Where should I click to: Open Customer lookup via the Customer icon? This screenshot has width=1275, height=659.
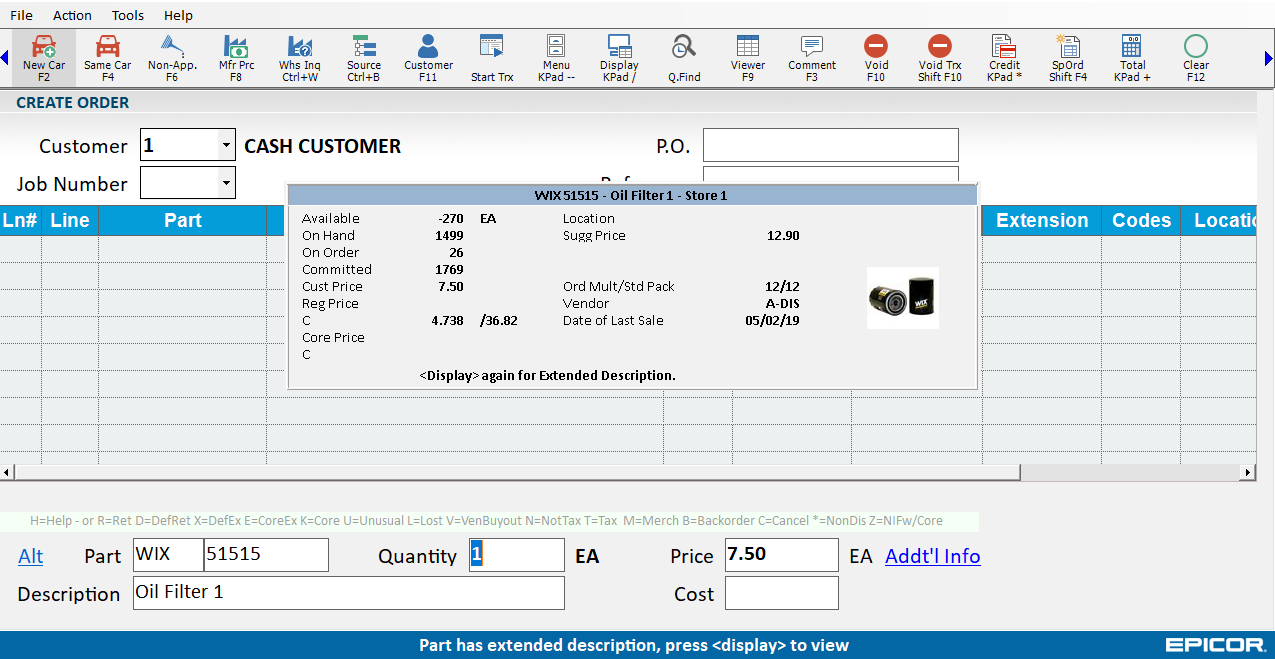pyautogui.click(x=427, y=57)
